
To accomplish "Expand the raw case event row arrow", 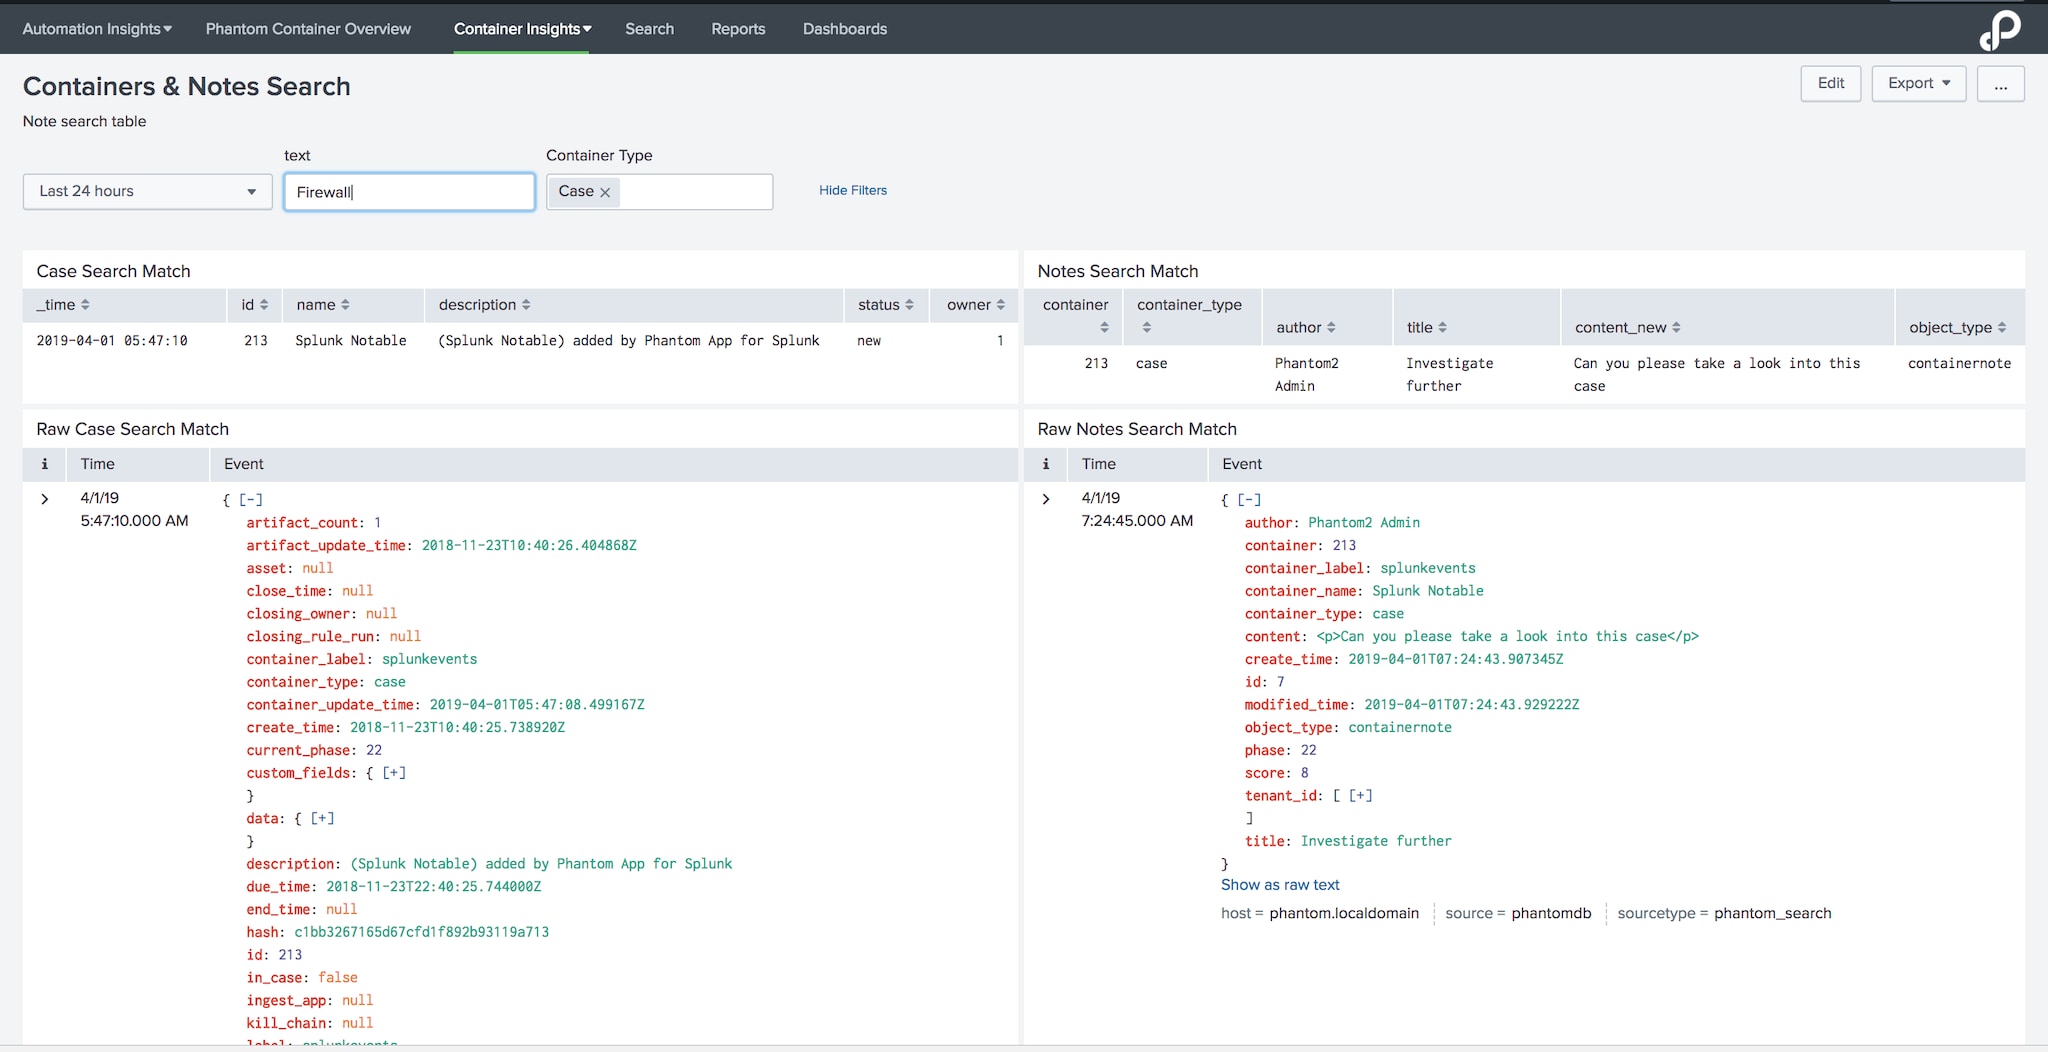I will pos(44,499).
